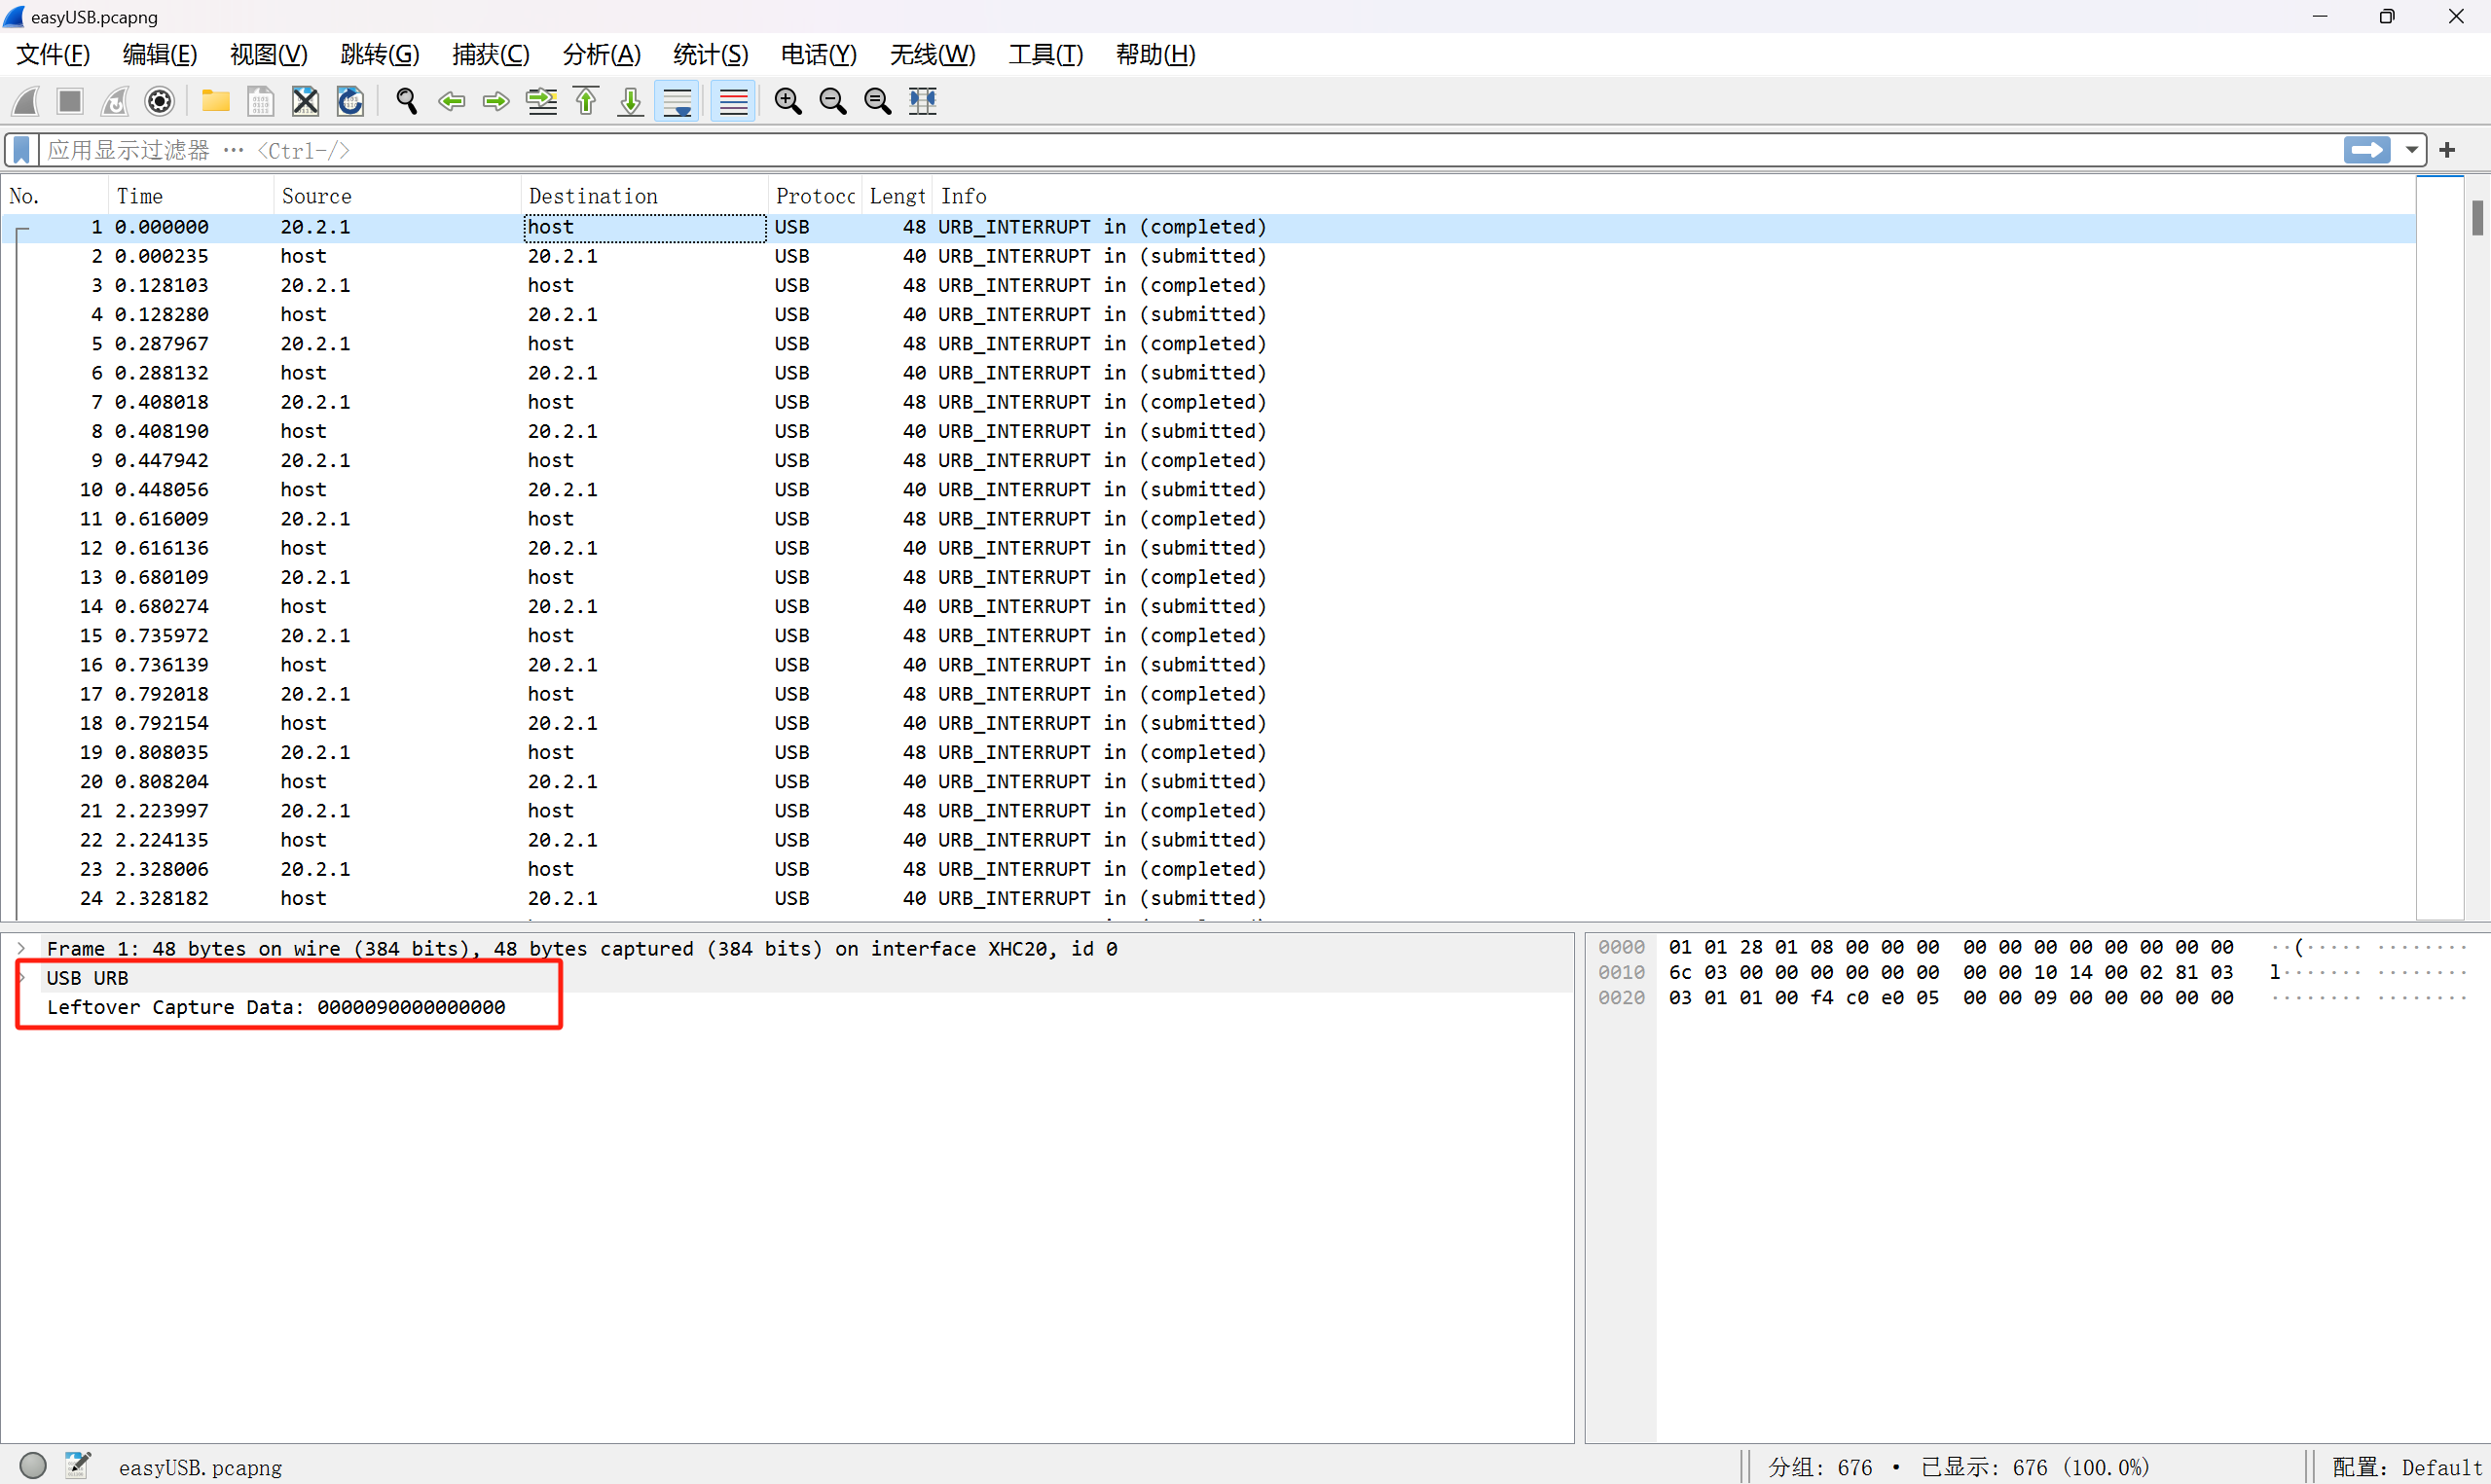Find a packet with magnifier icon

click(406, 101)
